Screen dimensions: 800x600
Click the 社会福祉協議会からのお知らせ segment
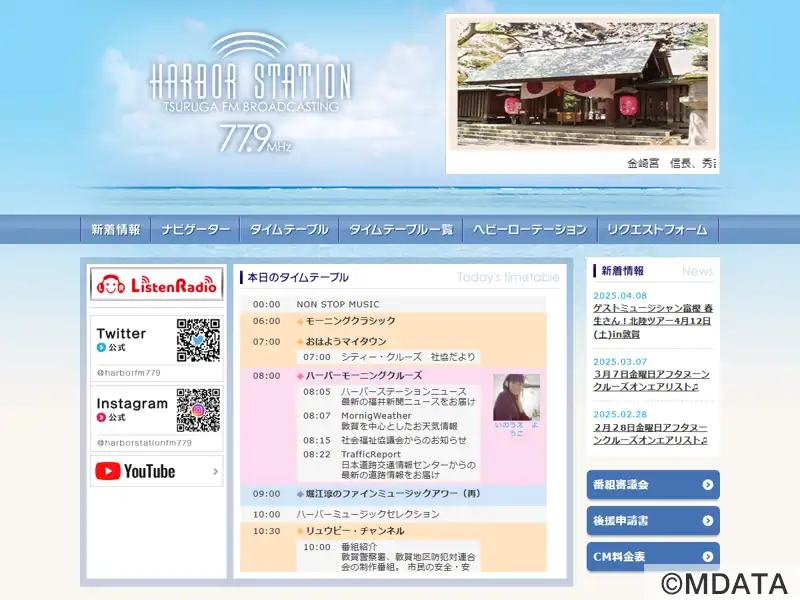coord(404,440)
